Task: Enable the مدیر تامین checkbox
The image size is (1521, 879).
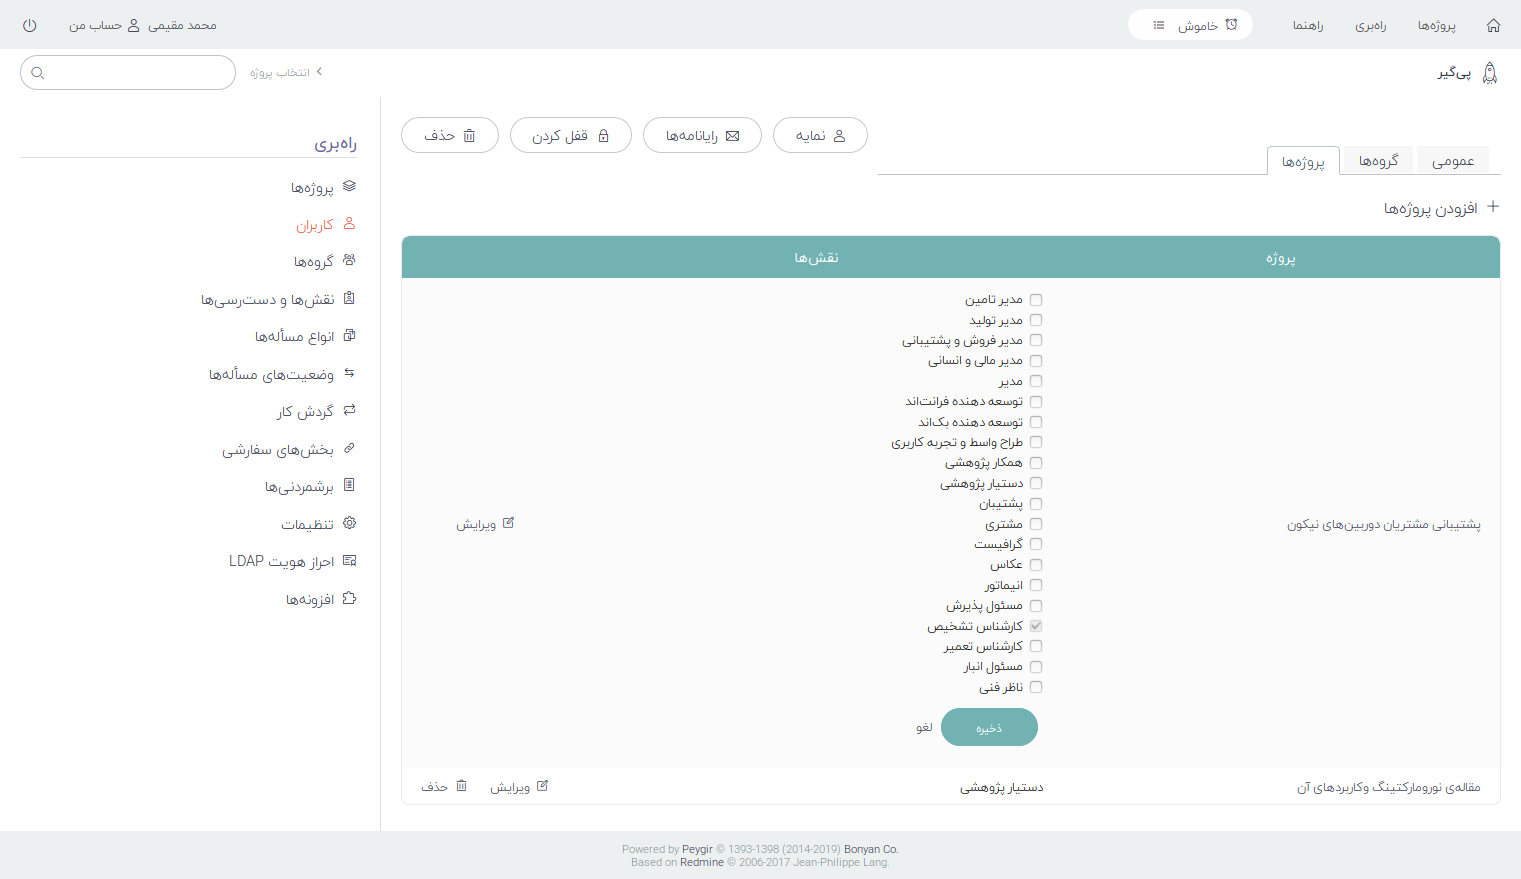Action: [x=1036, y=299]
